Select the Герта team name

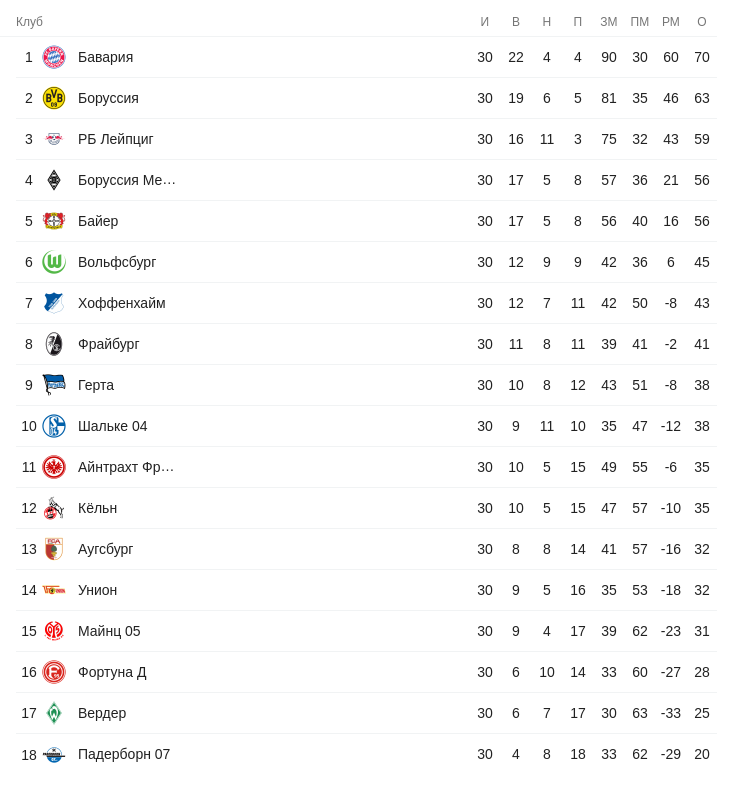coord(96,385)
